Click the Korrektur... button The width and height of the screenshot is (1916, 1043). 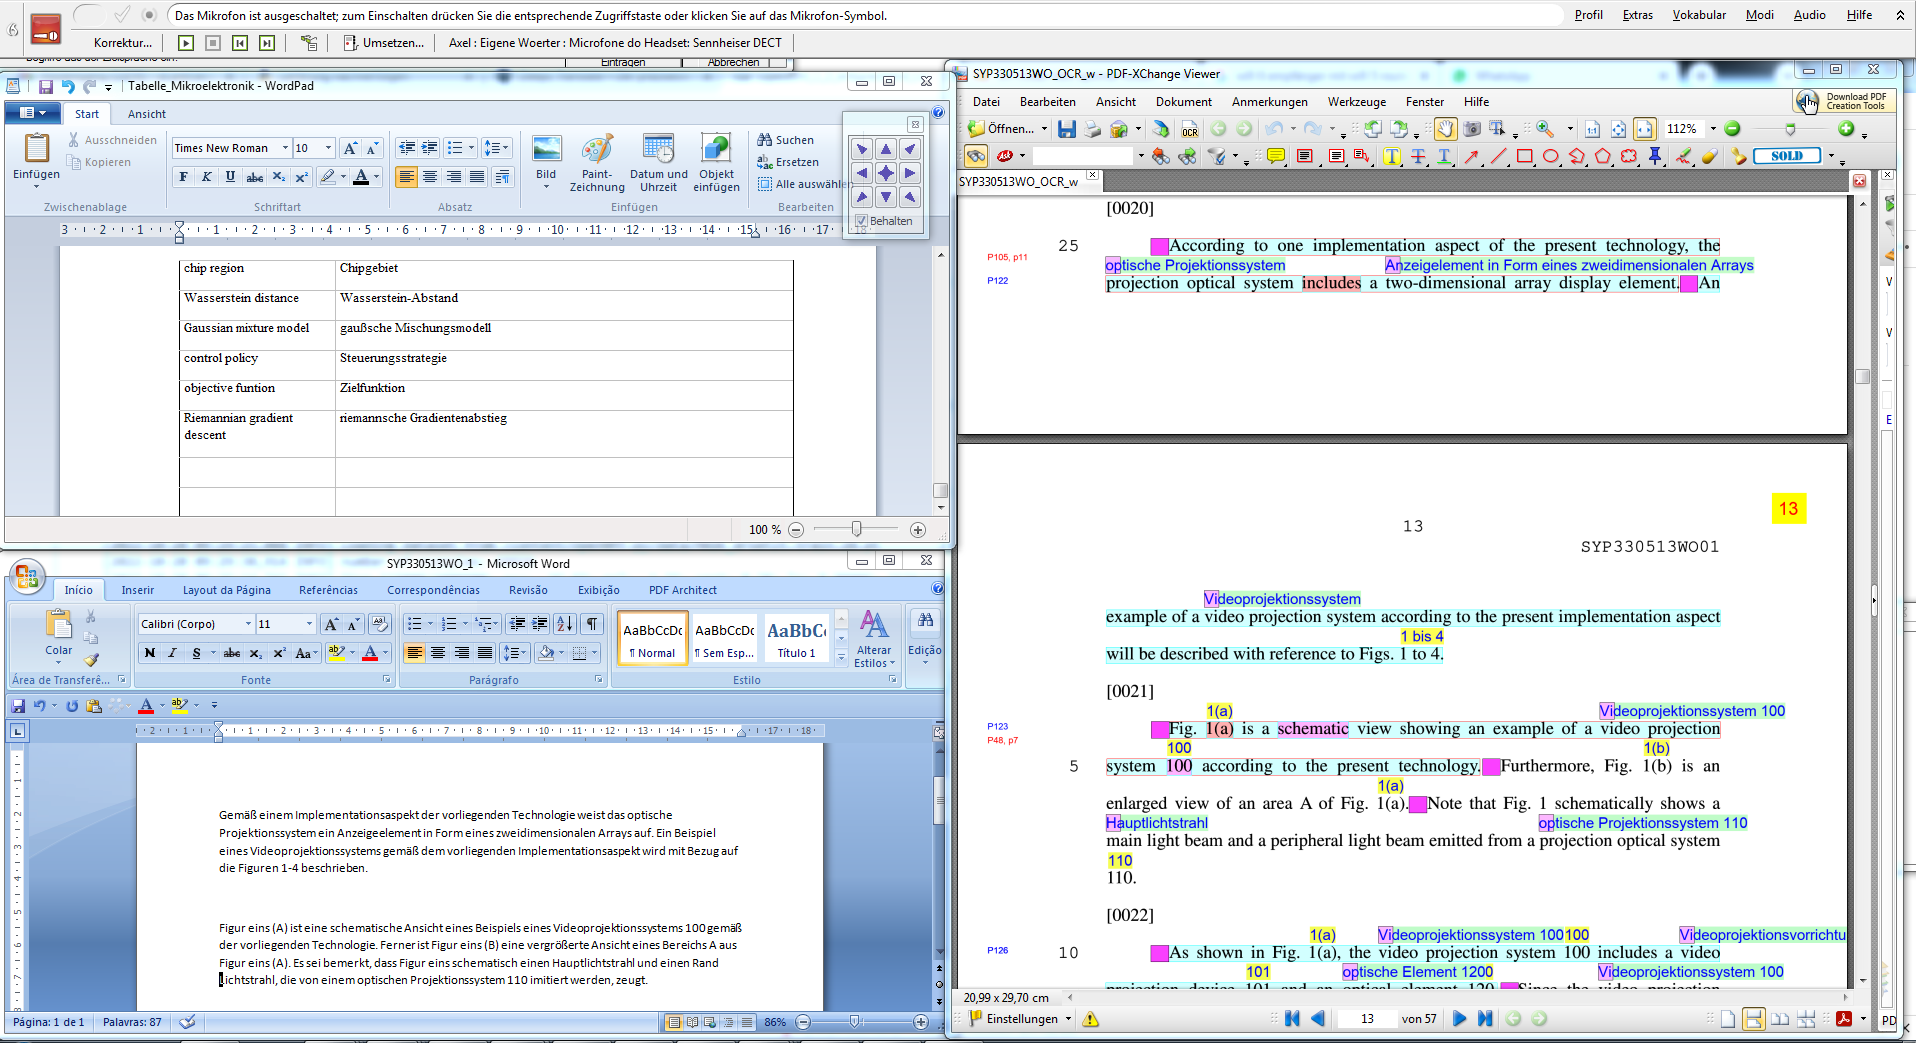point(122,43)
